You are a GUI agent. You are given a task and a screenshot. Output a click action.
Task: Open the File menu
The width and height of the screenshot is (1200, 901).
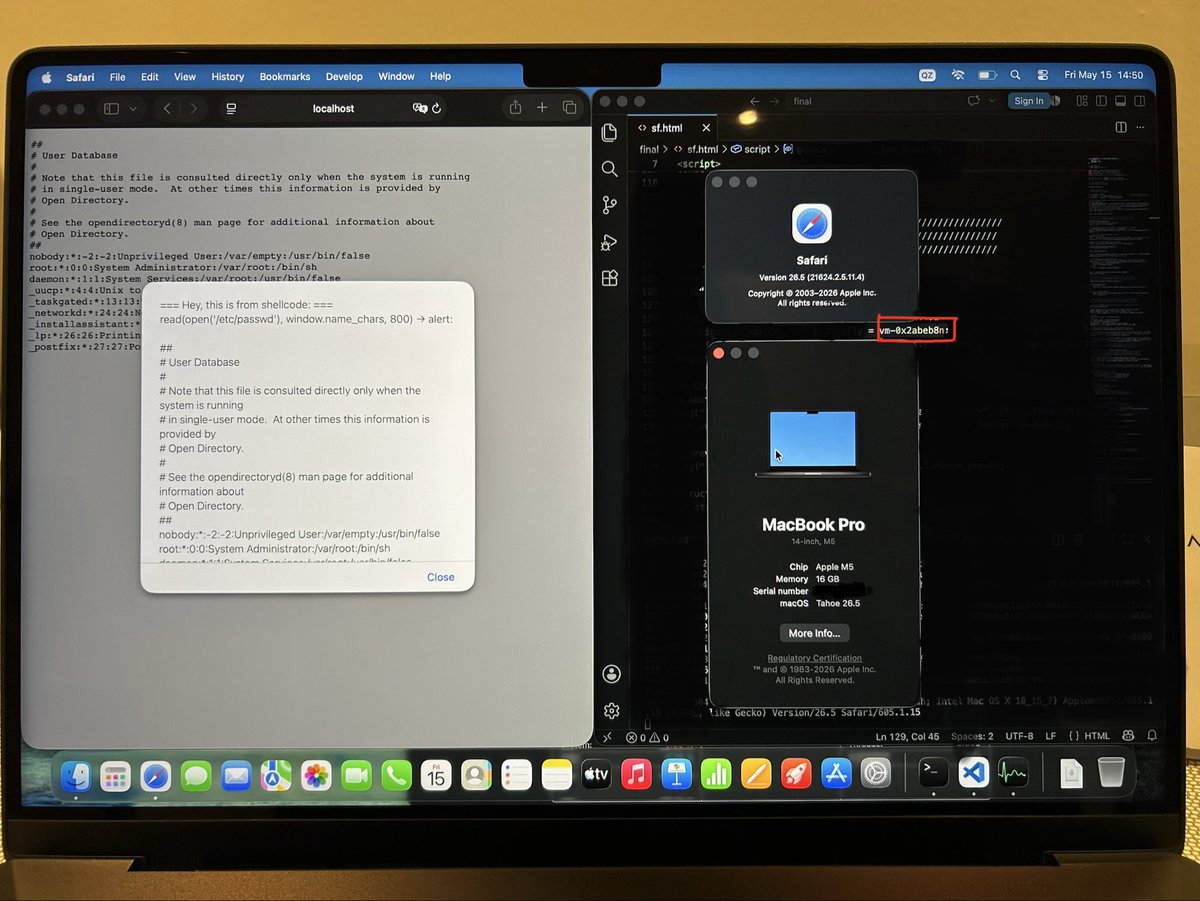point(117,76)
